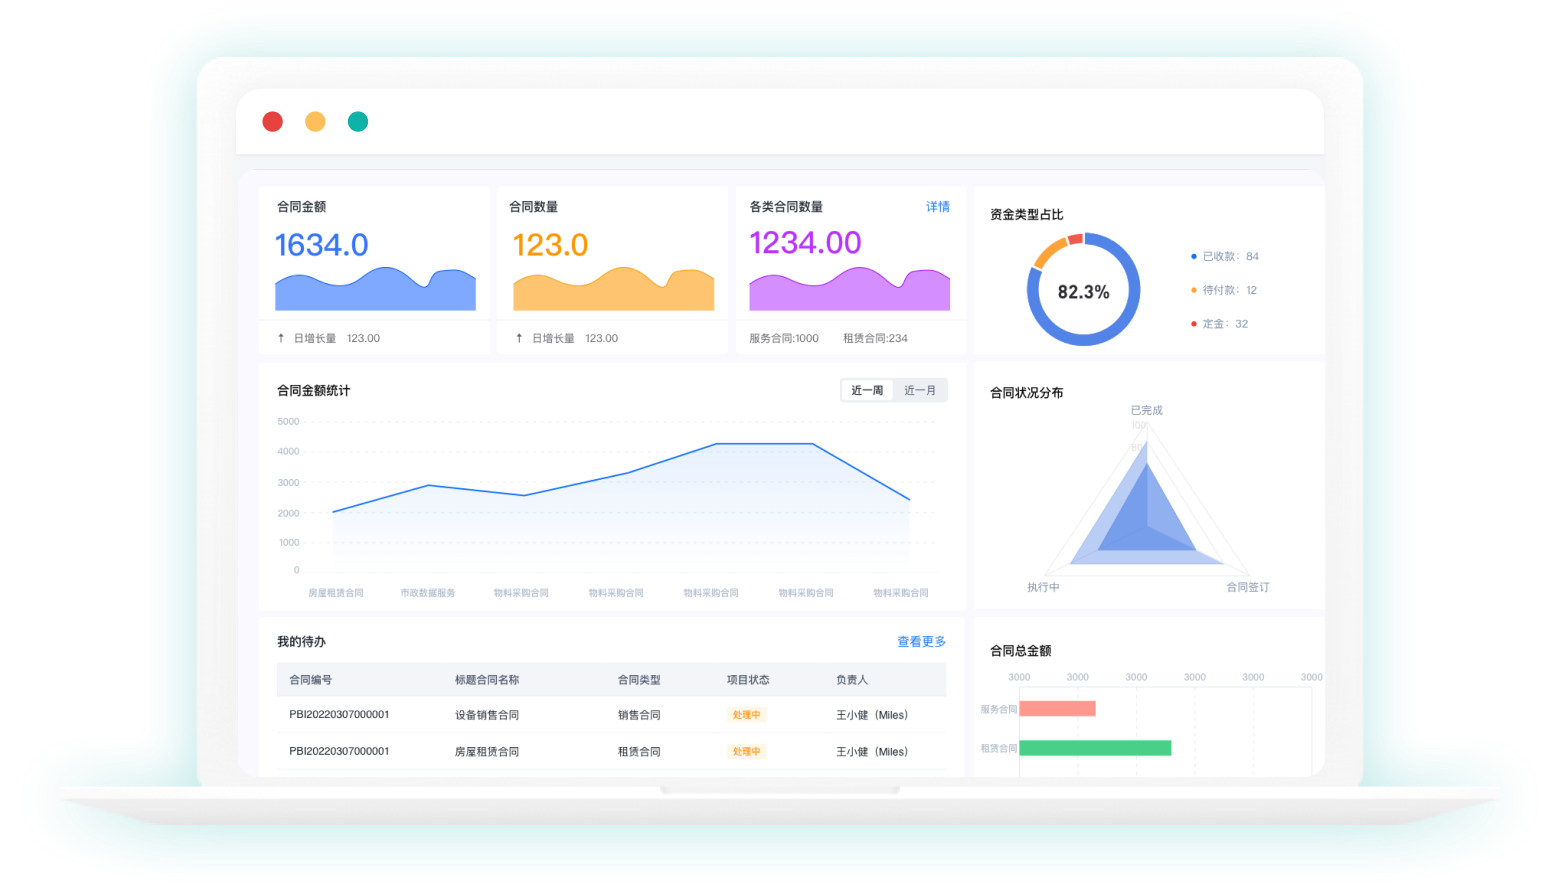
Task: Click the 1634.0 合同金额 value
Action: point(321,245)
